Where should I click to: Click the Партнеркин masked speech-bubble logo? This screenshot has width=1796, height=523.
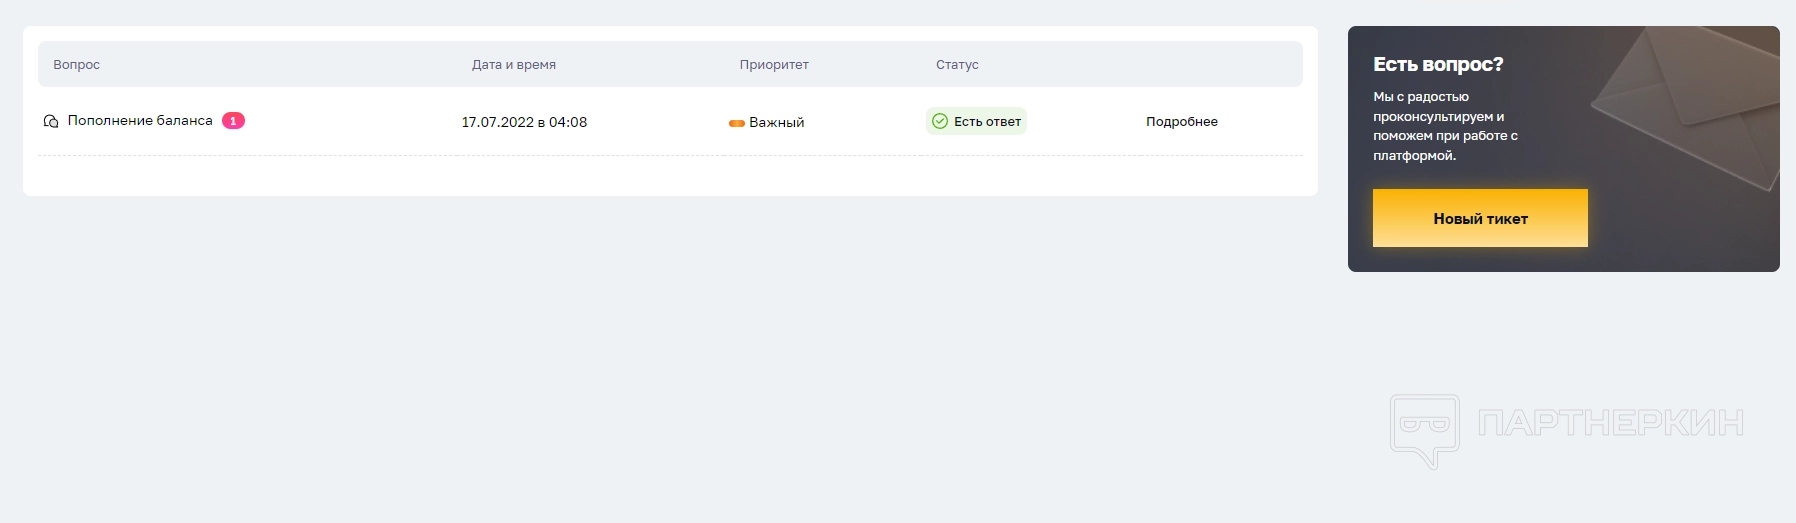click(1424, 430)
